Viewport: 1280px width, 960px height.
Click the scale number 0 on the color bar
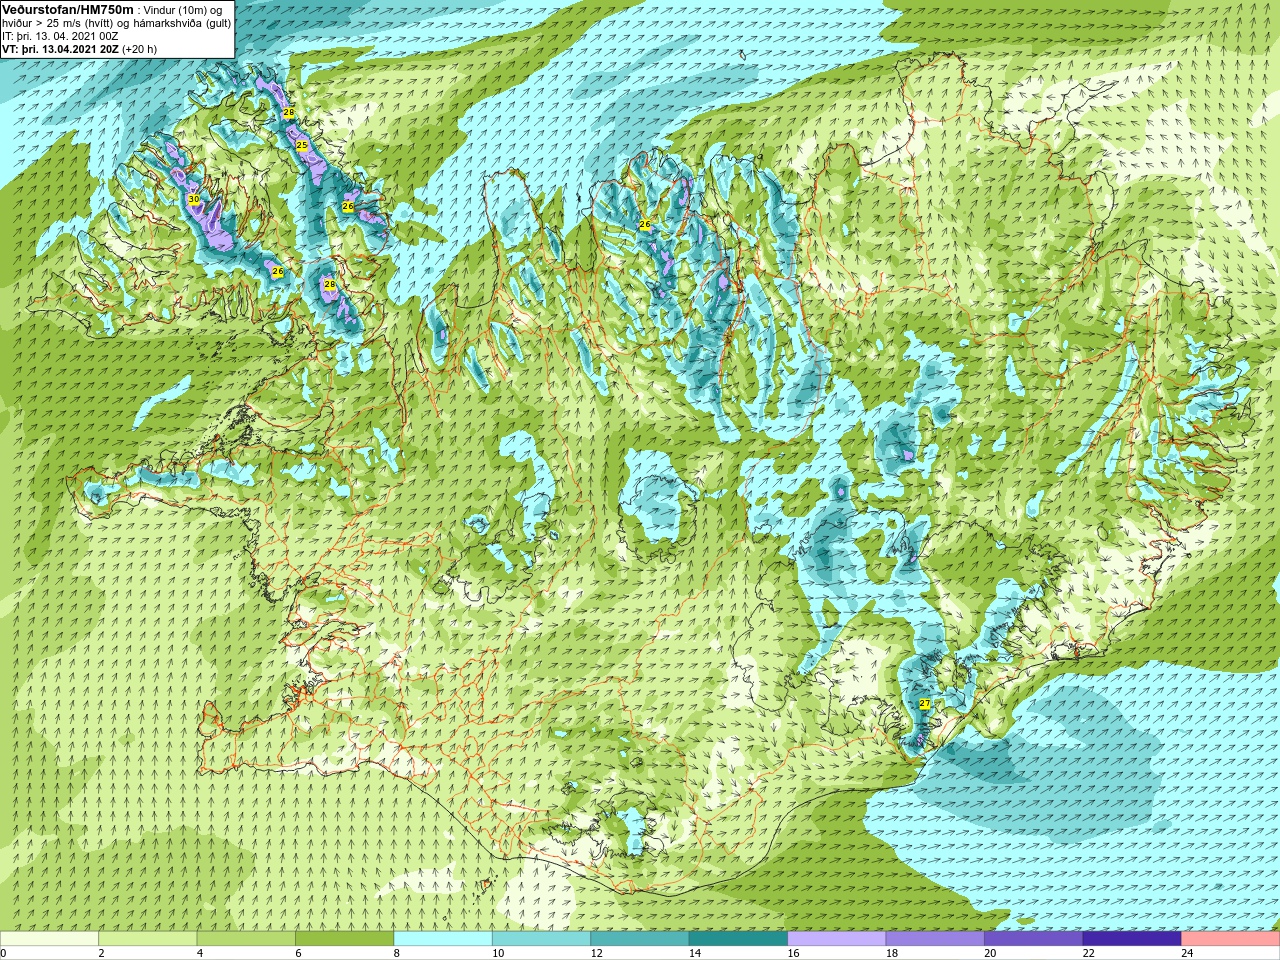[3, 953]
